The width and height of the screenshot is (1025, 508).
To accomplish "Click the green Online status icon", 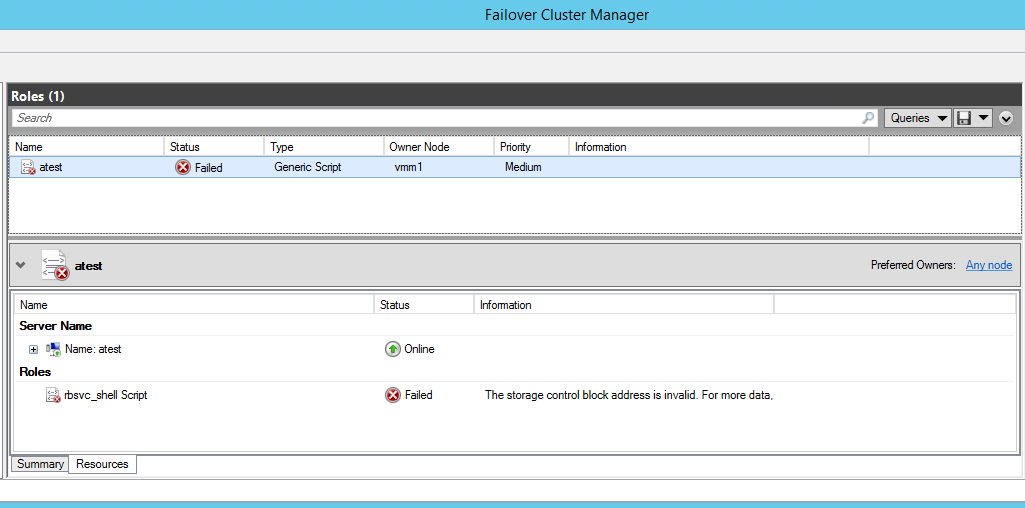I will 392,349.
